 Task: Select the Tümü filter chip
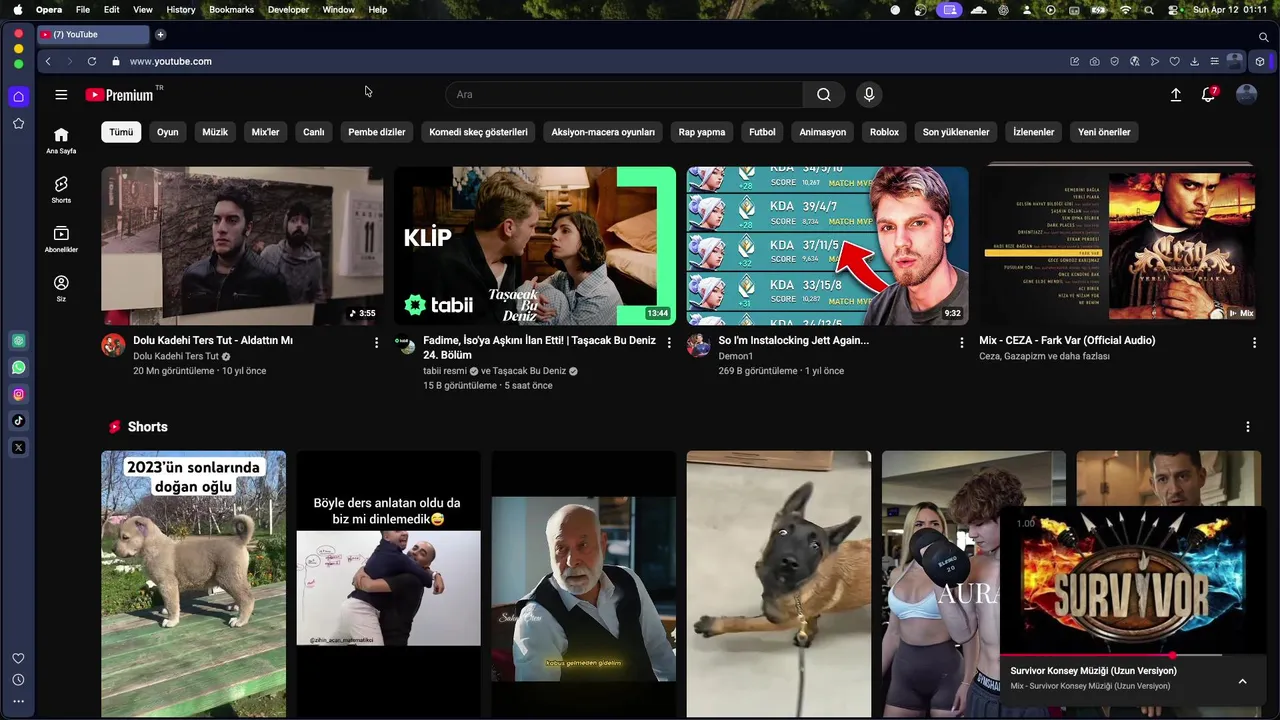121,132
